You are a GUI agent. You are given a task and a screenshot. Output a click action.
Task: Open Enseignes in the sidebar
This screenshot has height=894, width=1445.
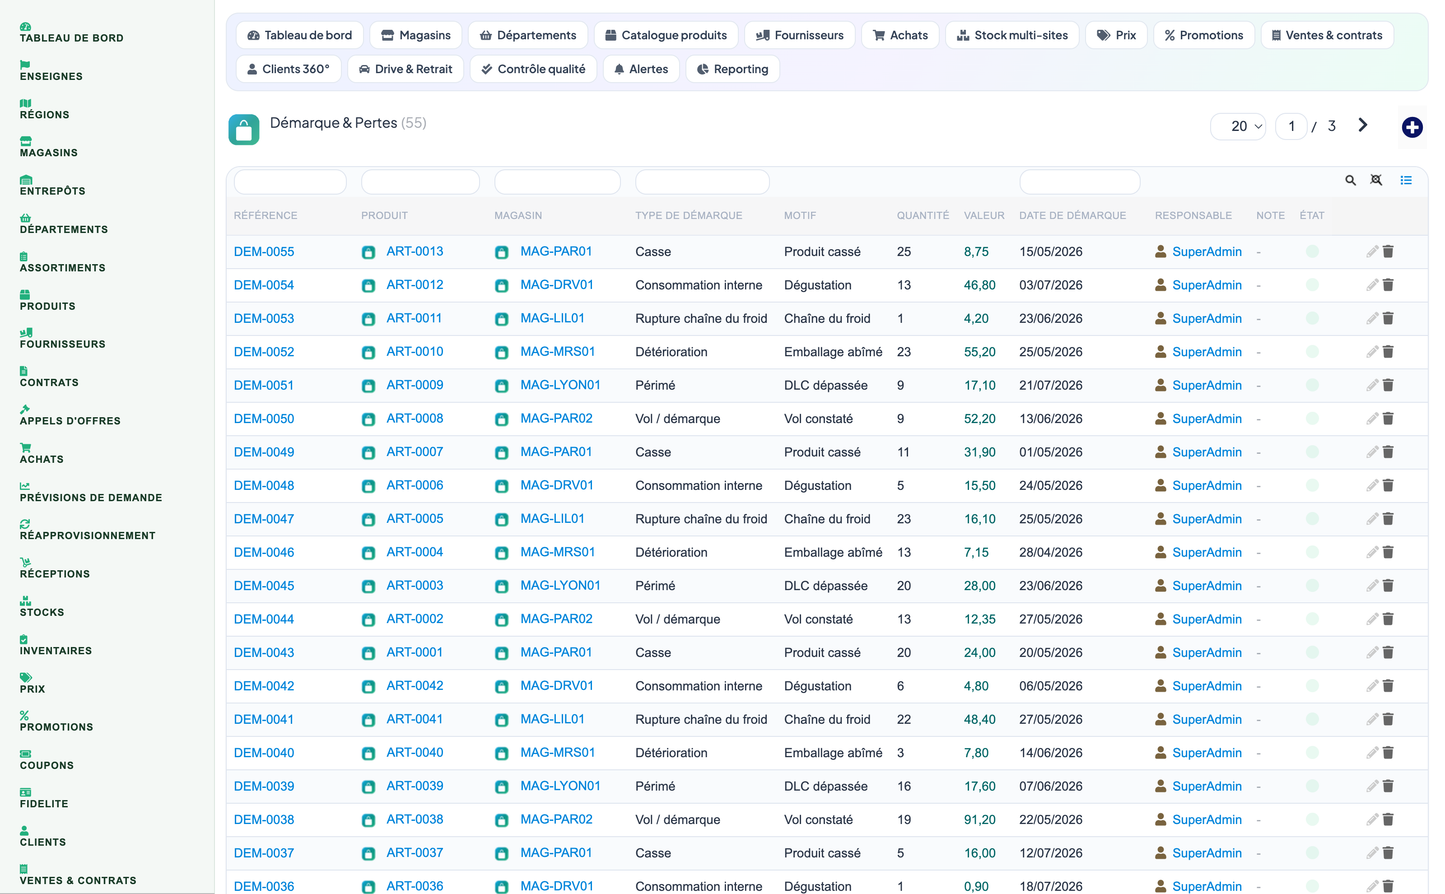click(51, 71)
